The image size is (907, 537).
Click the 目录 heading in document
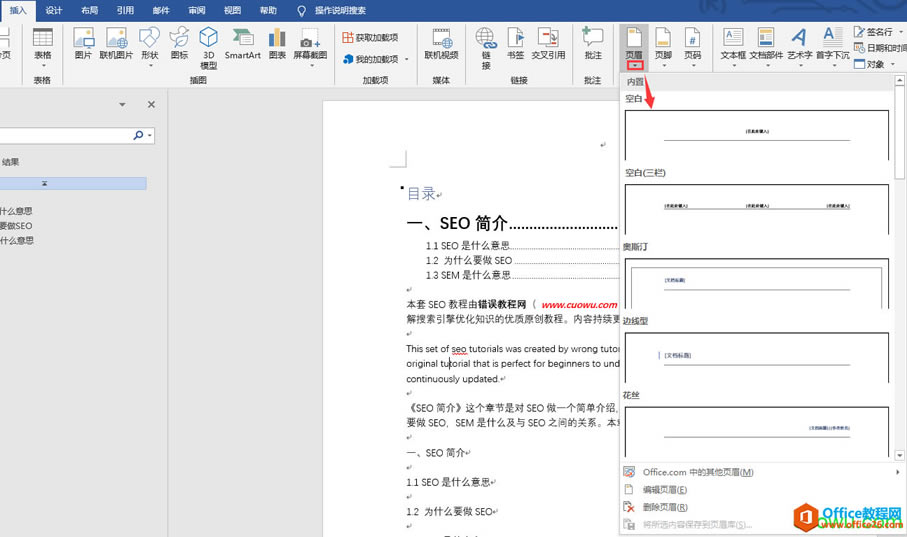[x=421, y=193]
